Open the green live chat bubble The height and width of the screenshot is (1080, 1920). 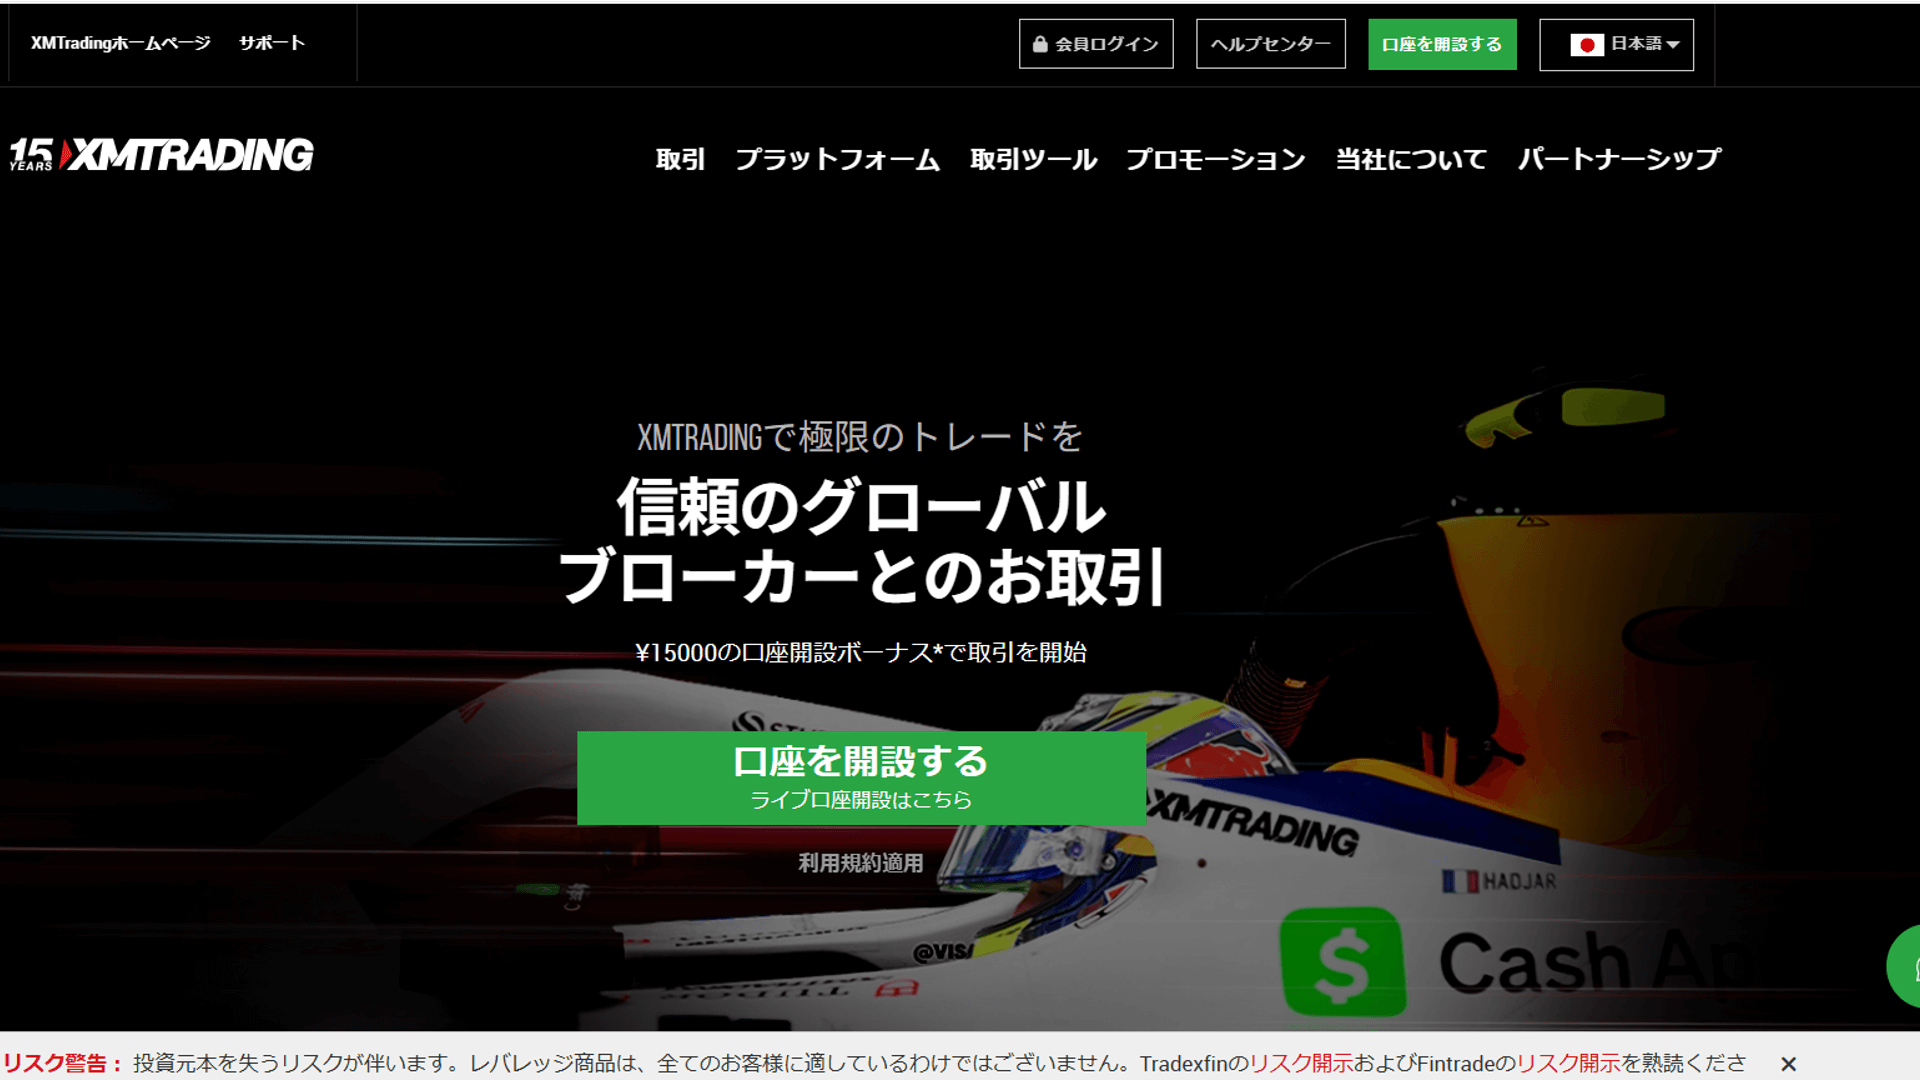tap(1906, 966)
